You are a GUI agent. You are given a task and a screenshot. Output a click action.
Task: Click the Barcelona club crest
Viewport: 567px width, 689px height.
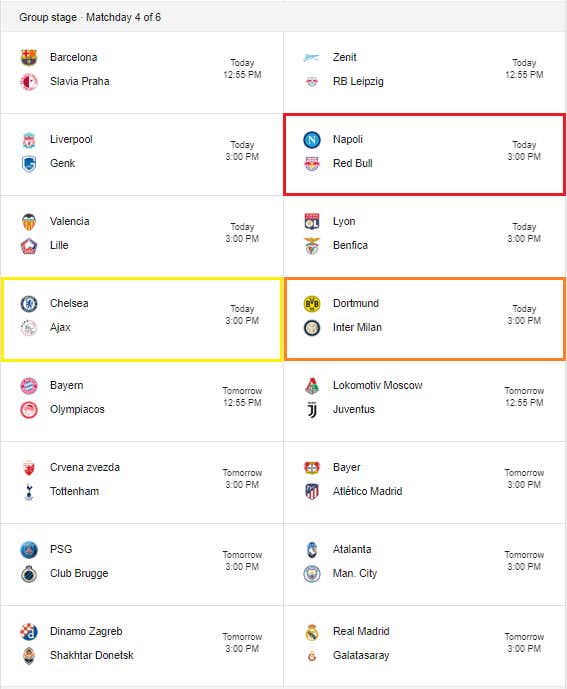pyautogui.click(x=29, y=58)
